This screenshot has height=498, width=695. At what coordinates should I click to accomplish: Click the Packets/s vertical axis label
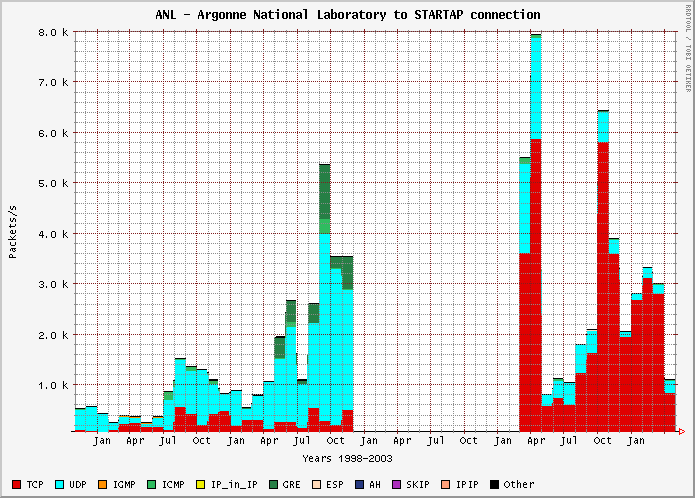pos(12,232)
